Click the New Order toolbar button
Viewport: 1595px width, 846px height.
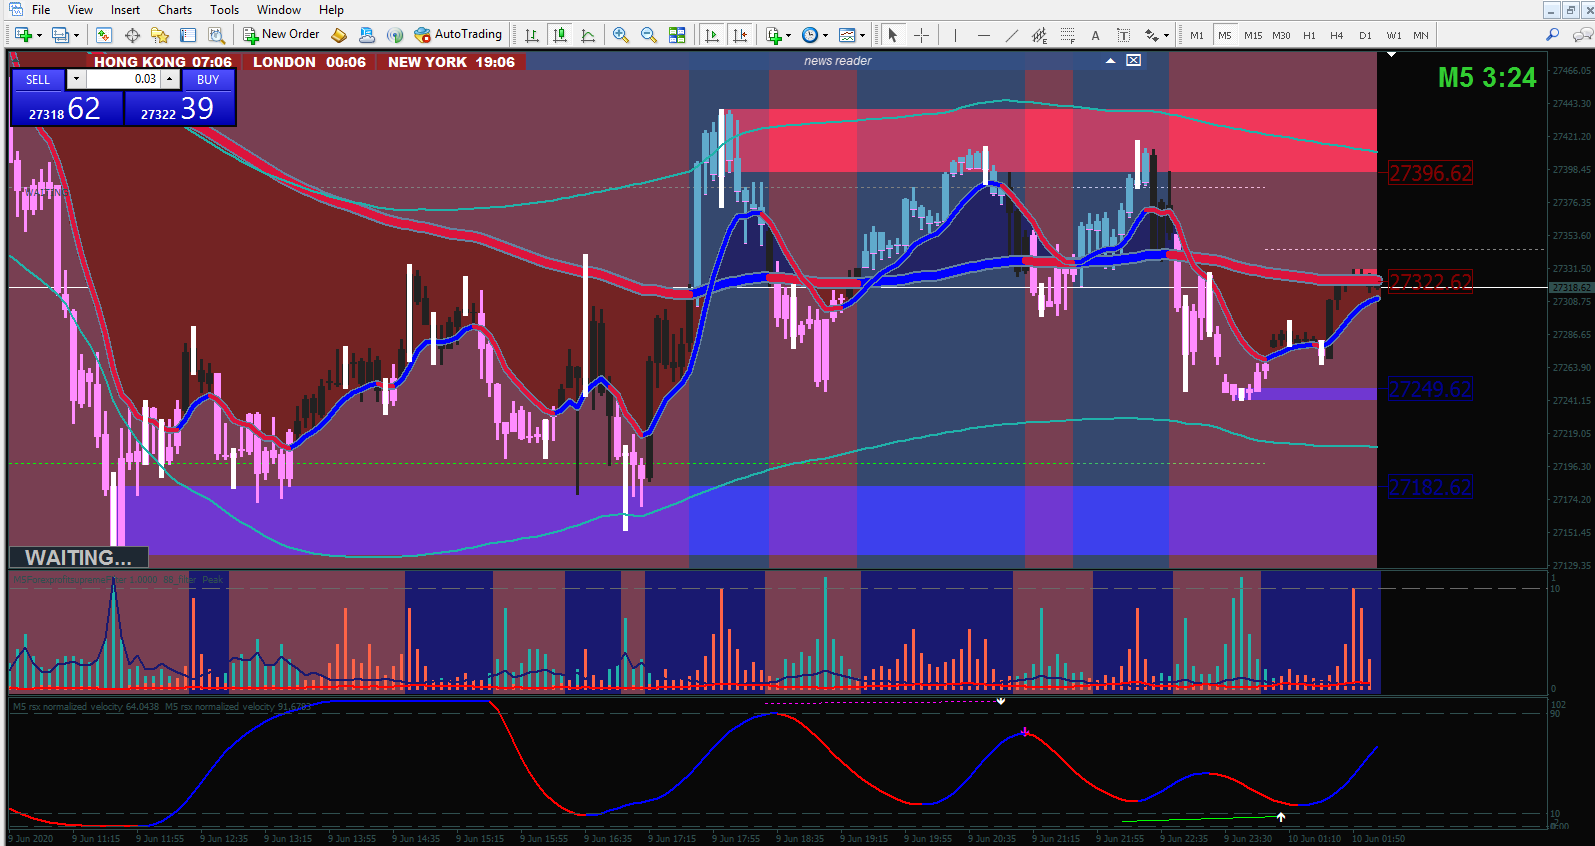tap(281, 35)
